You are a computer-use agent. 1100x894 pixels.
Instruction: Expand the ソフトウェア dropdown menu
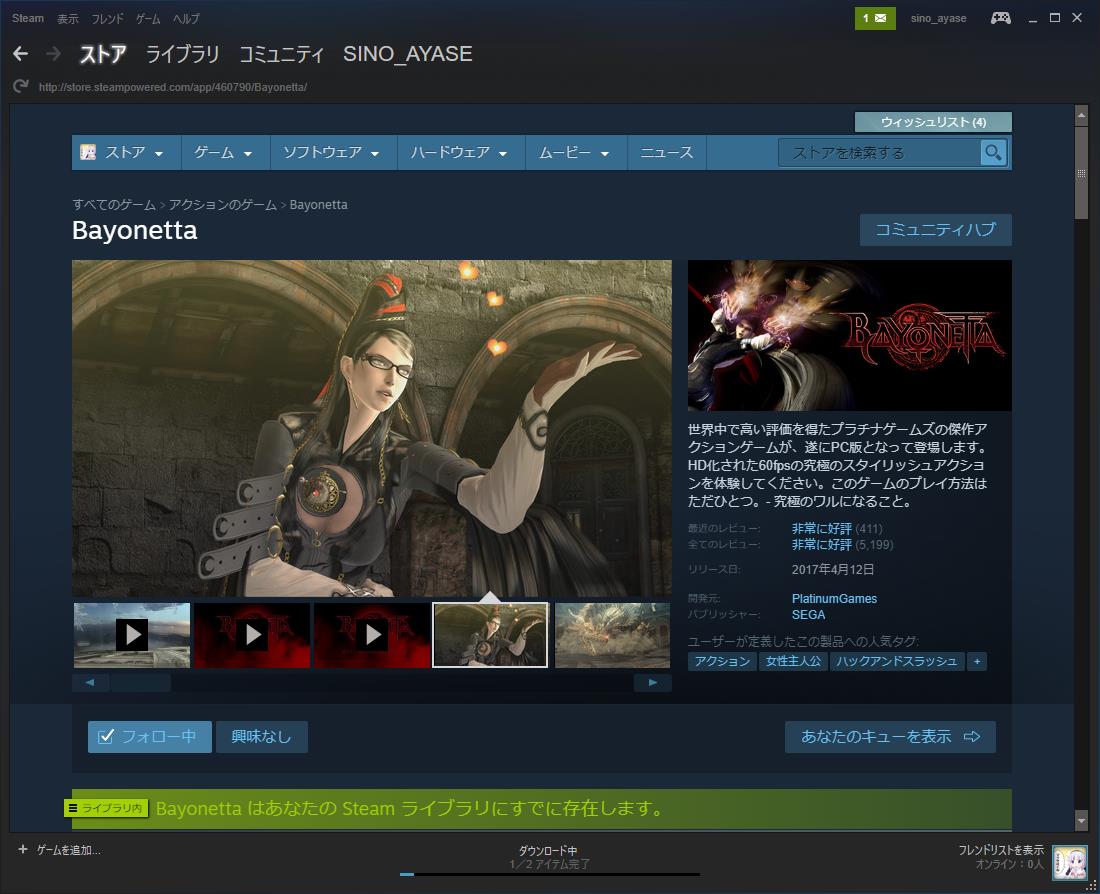click(334, 152)
